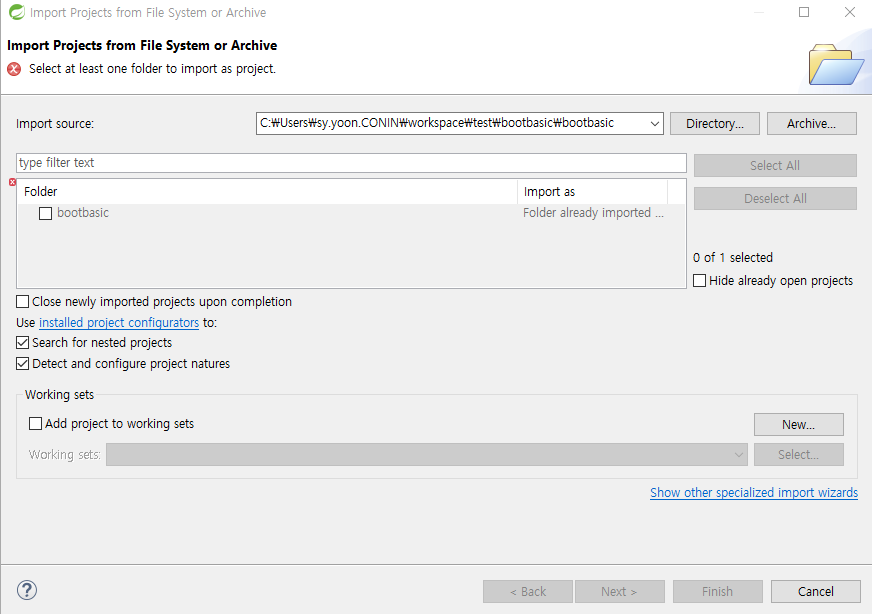Screen dimensions: 872x614
Task: Close the import dialog window
Action: 850,12
